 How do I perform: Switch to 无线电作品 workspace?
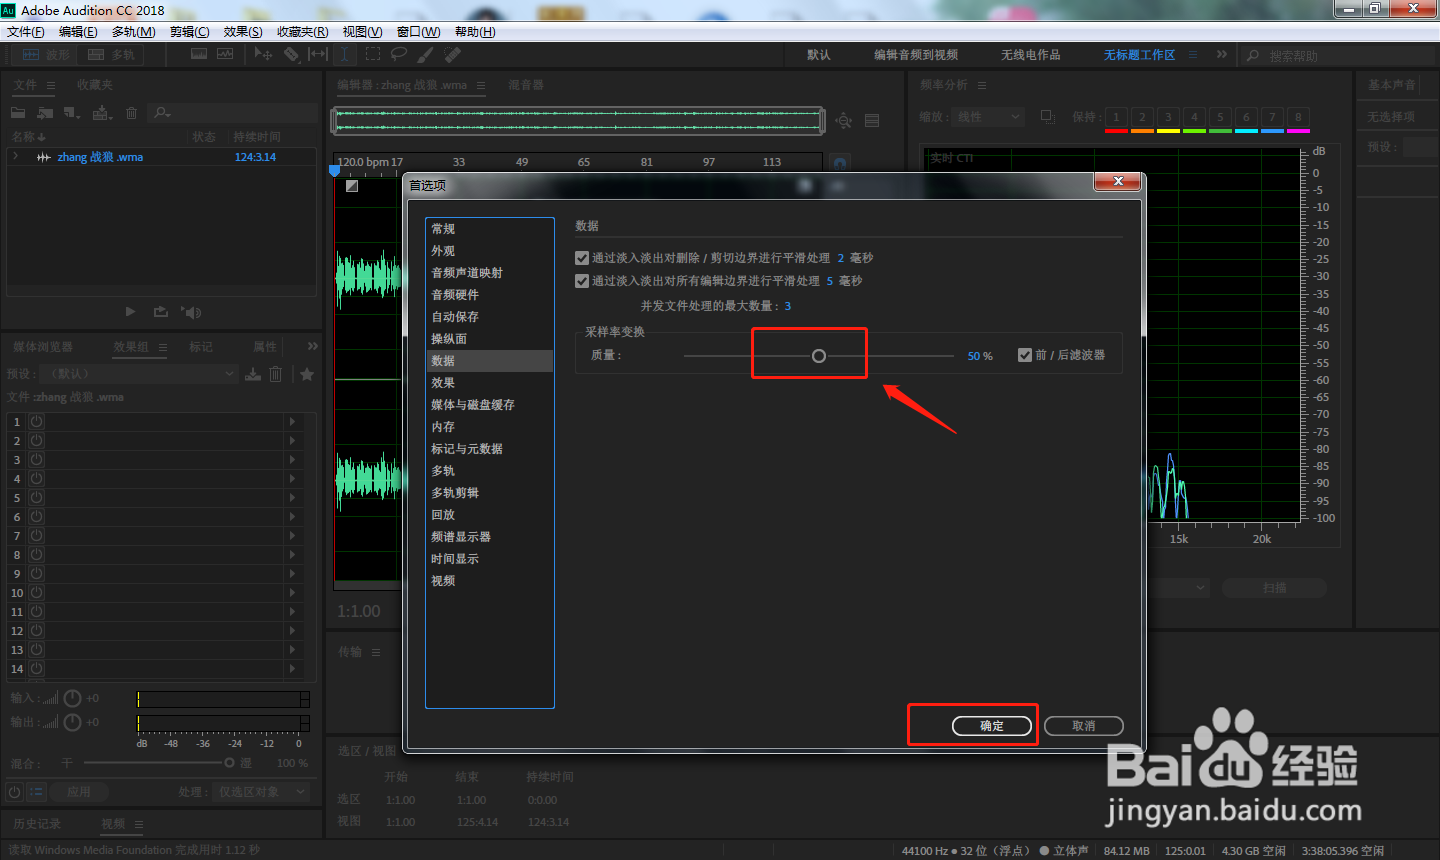(1031, 55)
